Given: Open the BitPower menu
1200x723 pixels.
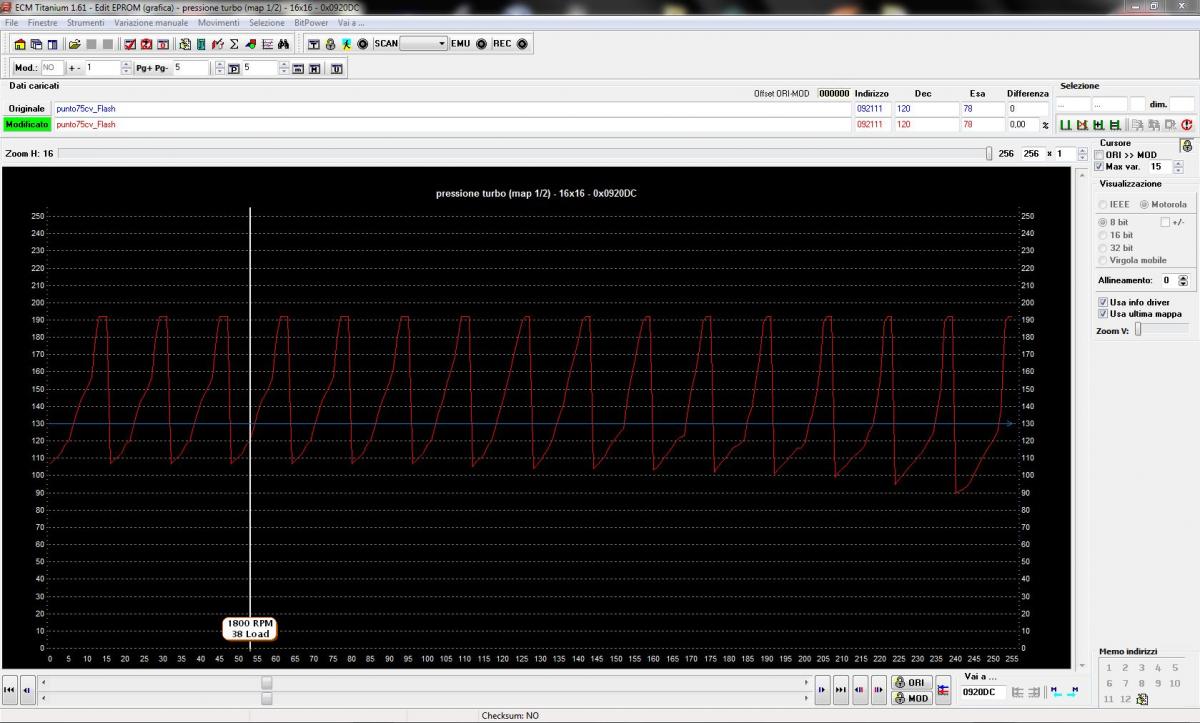Looking at the screenshot, I should pyautogui.click(x=311, y=22).
